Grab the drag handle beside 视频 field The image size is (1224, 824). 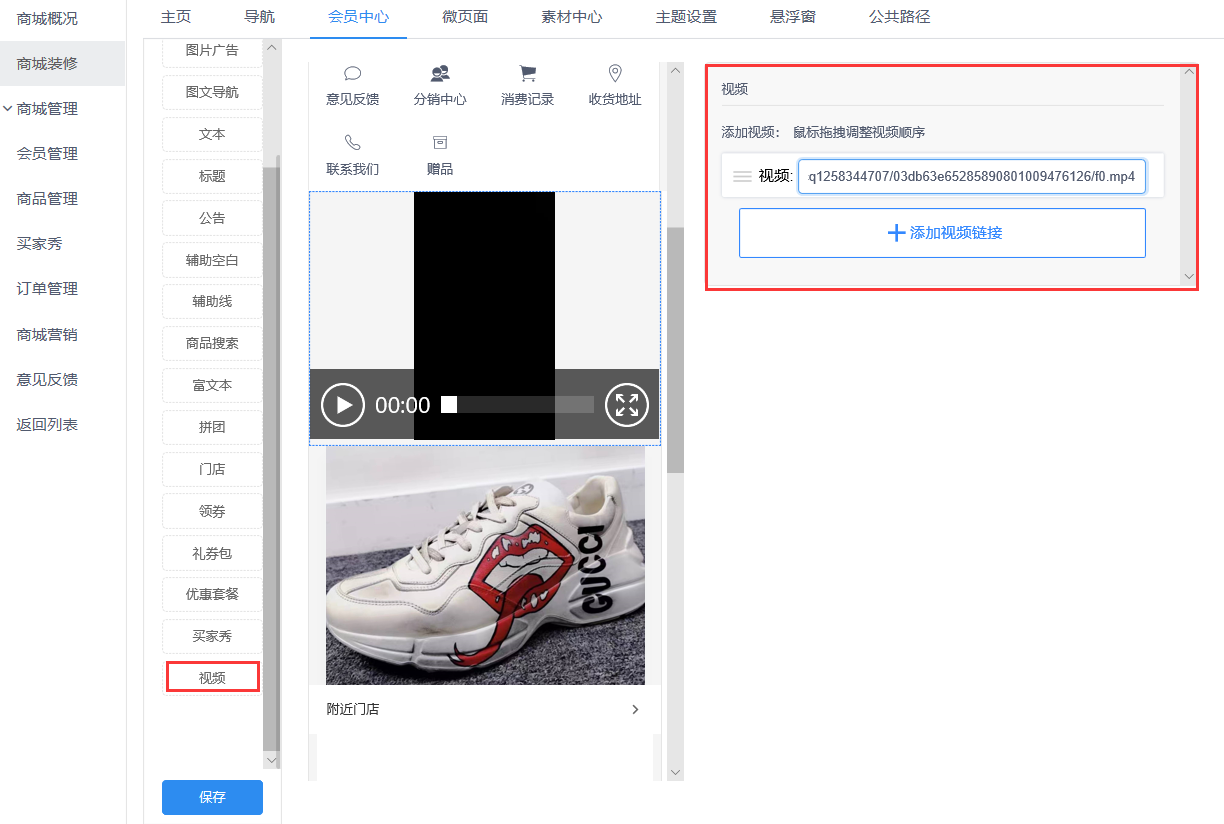point(742,177)
